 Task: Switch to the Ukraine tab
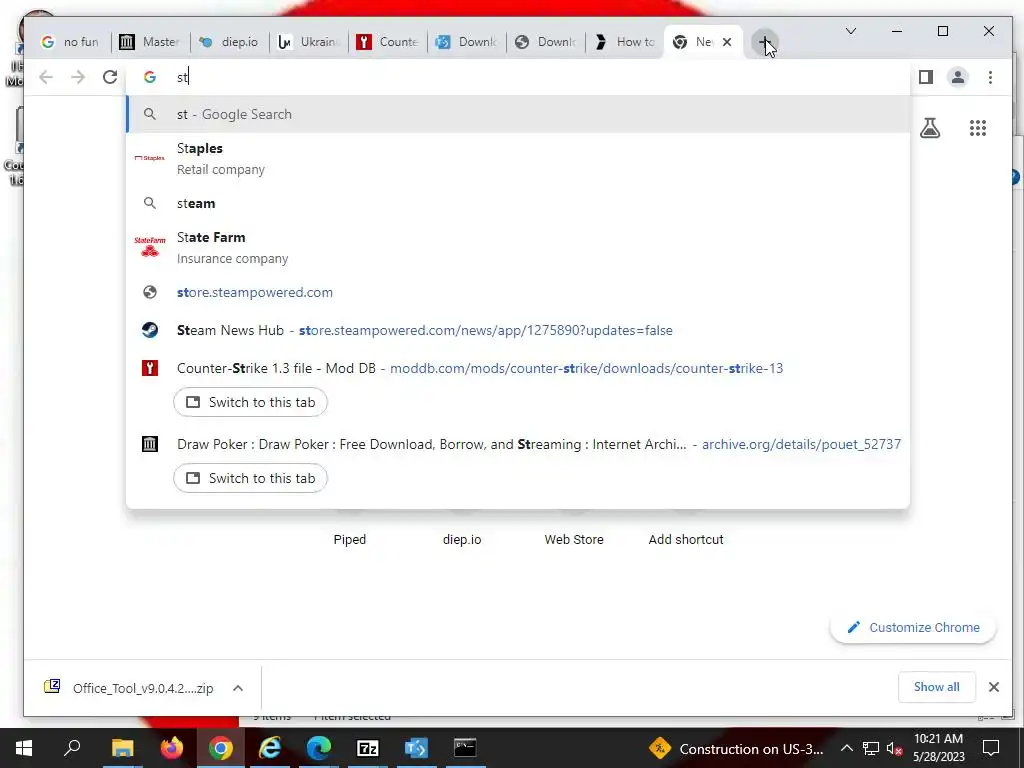[308, 42]
